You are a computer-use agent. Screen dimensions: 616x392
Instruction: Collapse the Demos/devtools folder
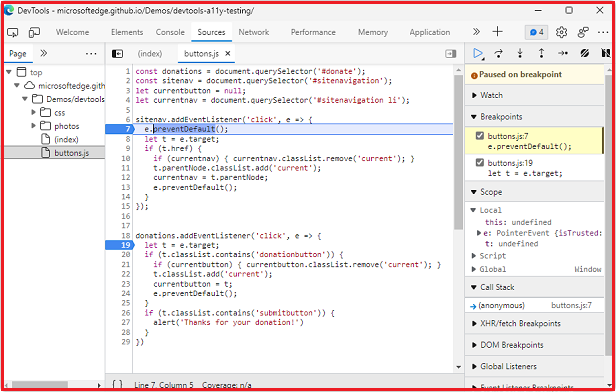pos(25,99)
